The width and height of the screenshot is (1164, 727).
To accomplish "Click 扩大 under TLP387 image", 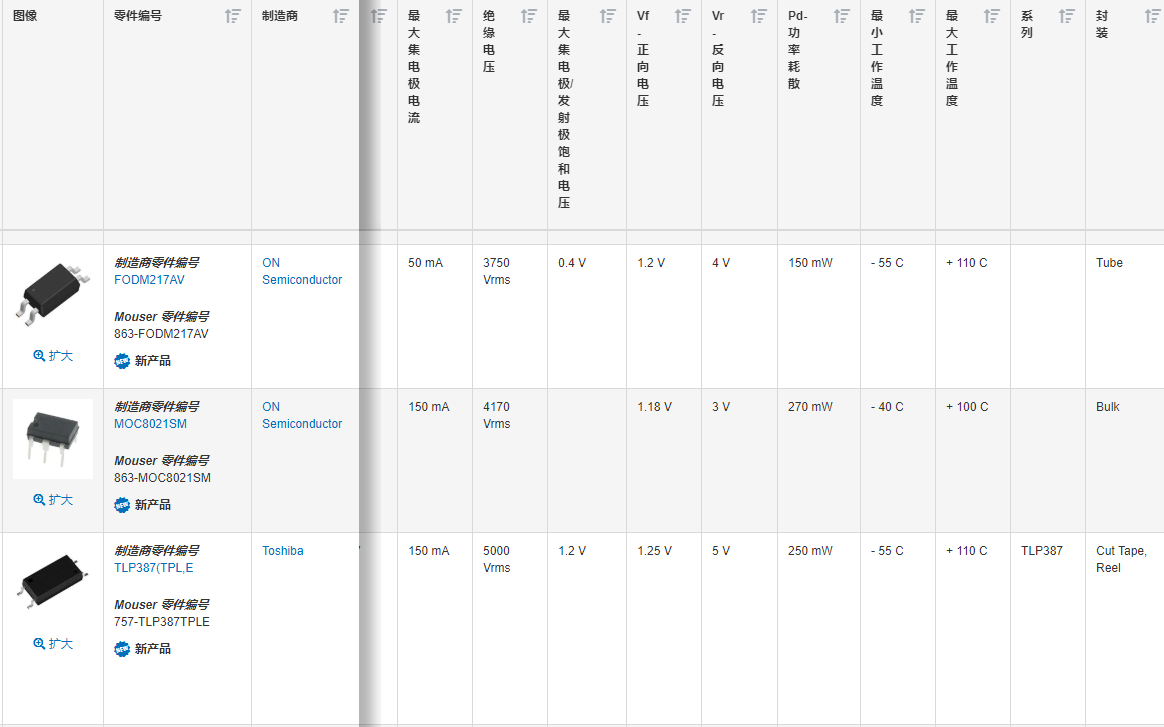I will pos(53,644).
